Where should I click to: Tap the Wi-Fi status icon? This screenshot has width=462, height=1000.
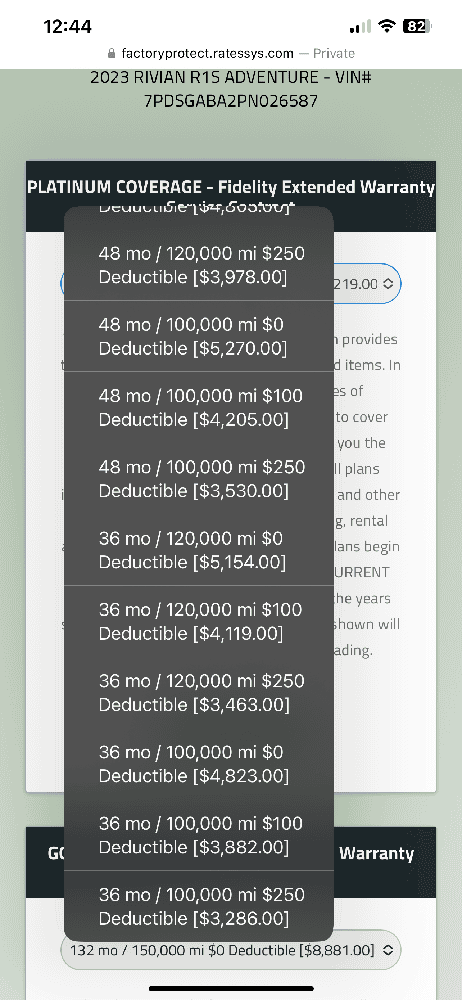386,26
